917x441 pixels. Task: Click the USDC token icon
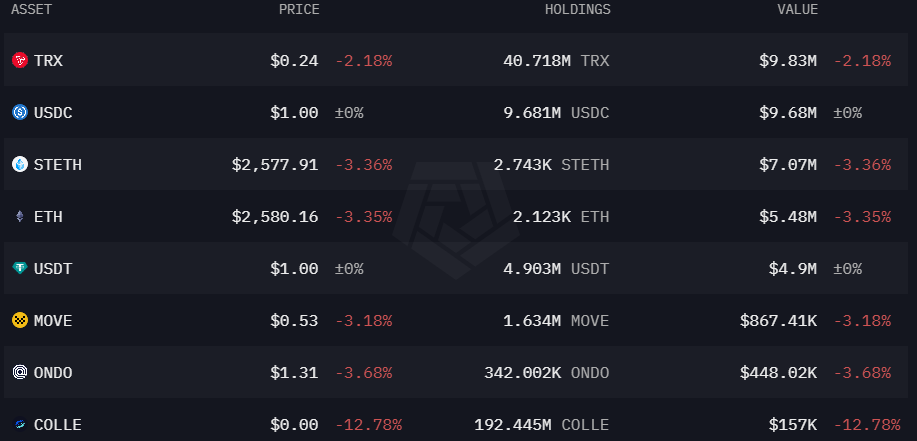20,112
